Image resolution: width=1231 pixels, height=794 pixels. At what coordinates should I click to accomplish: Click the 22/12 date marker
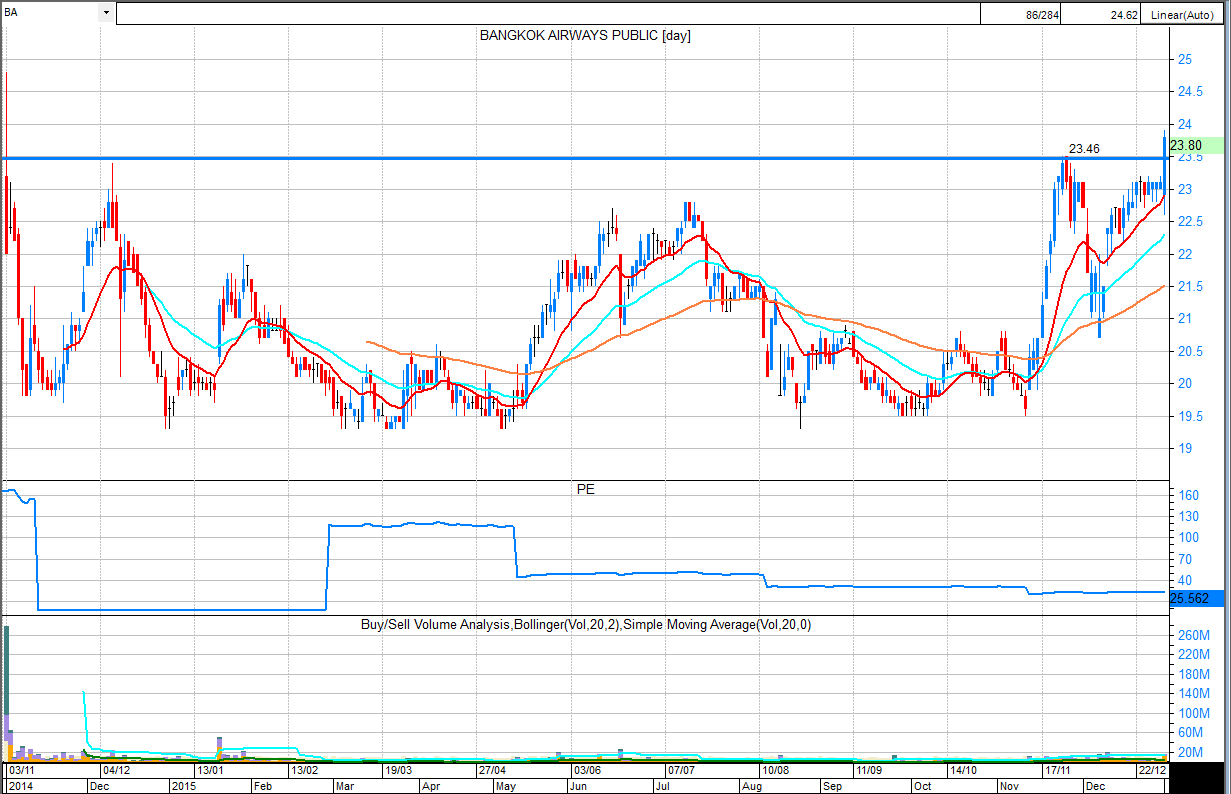pos(1154,771)
